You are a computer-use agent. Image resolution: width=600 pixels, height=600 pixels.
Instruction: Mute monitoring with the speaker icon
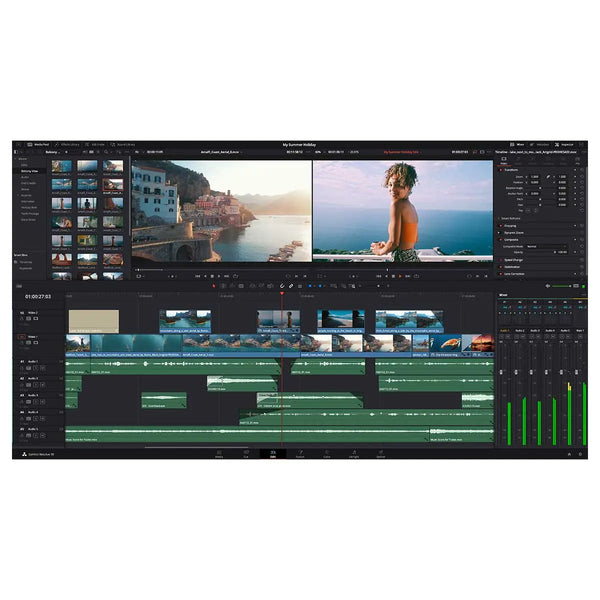pos(548,286)
